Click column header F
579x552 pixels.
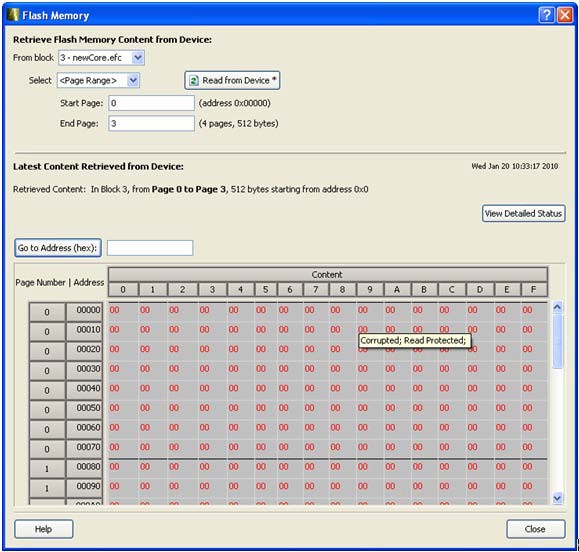534,290
